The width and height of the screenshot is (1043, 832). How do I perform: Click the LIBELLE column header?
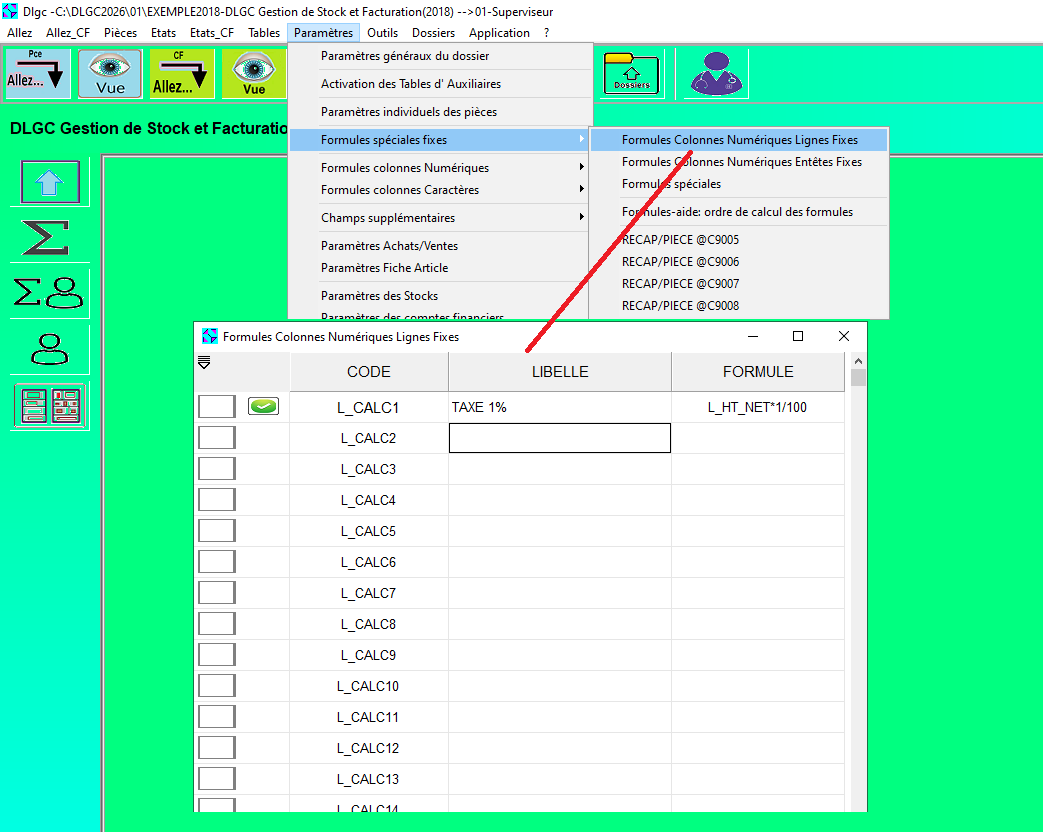[559, 372]
